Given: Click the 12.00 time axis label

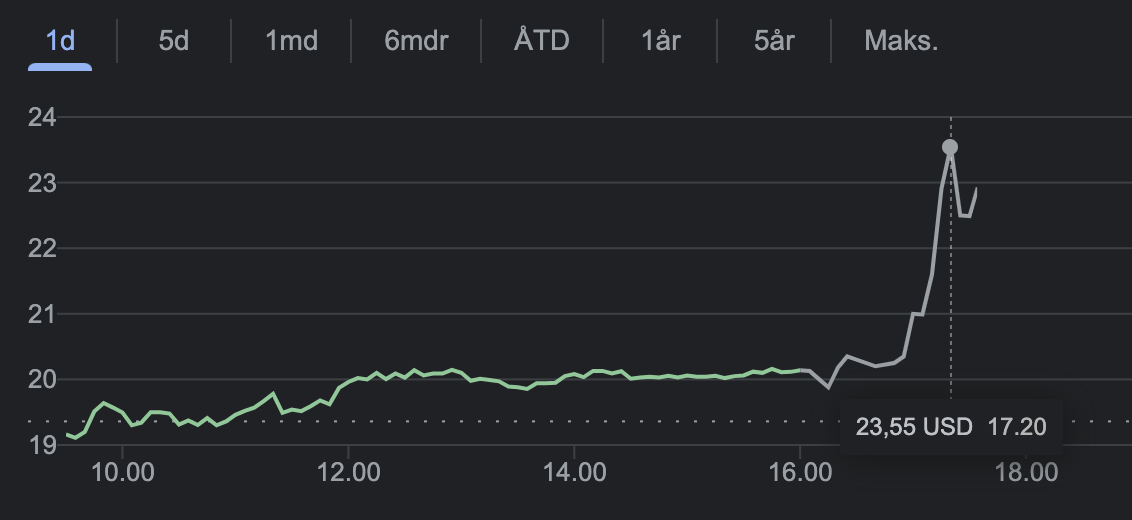Looking at the screenshot, I should (x=348, y=473).
